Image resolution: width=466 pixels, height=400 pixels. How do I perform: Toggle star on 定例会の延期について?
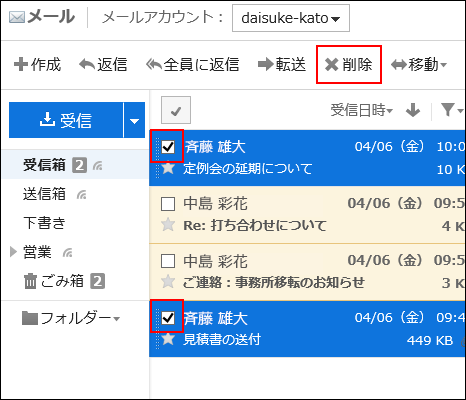pyautogui.click(x=168, y=168)
